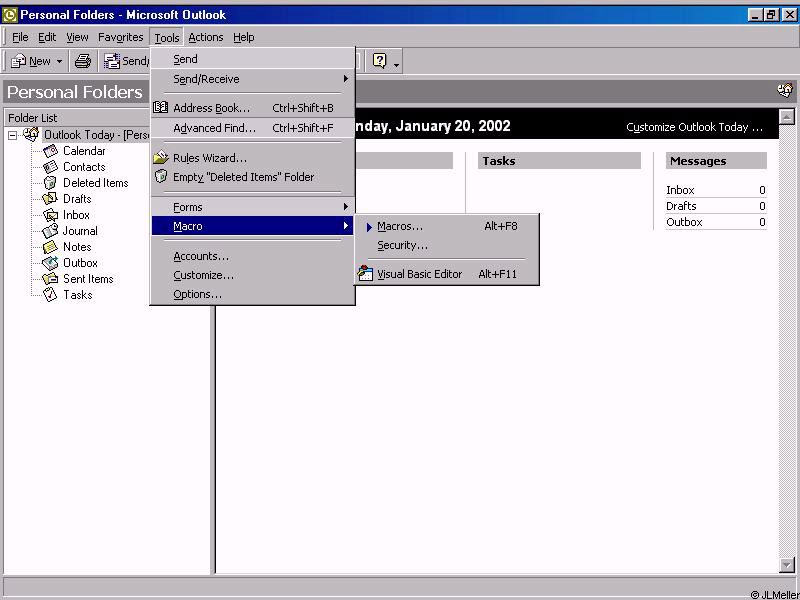
Task: Open the File menu
Action: pyautogui.click(x=20, y=37)
